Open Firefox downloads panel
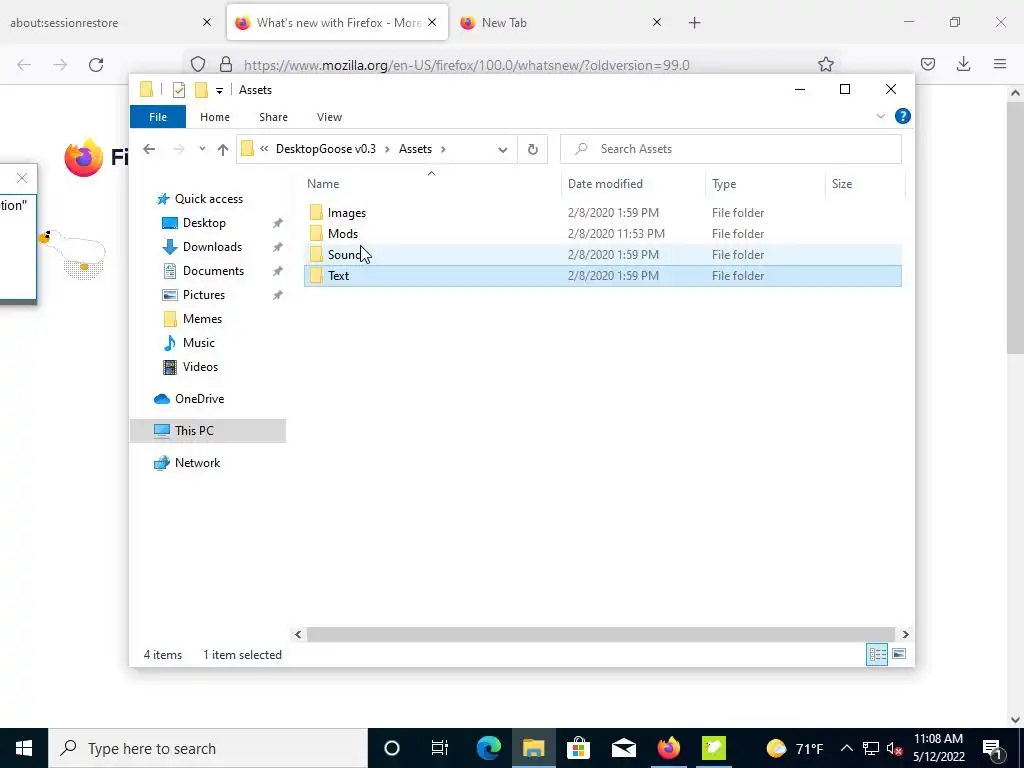 point(963,64)
